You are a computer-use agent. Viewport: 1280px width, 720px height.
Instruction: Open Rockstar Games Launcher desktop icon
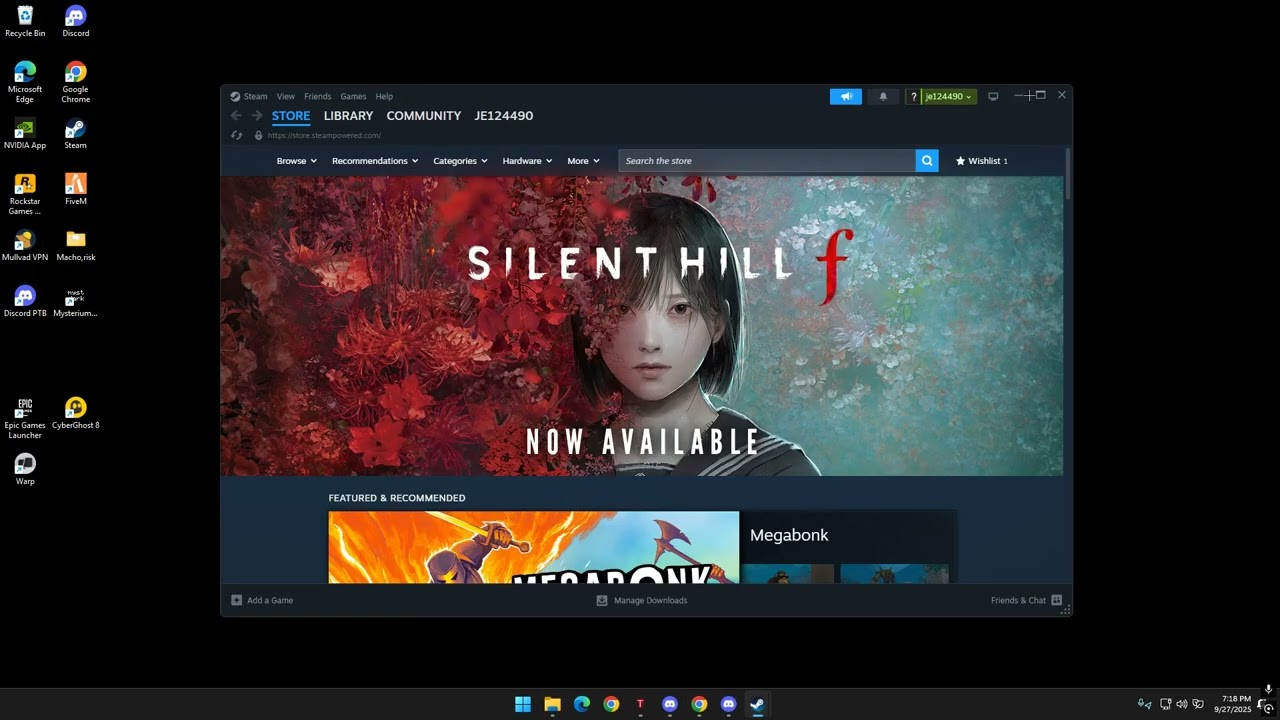(x=25, y=193)
